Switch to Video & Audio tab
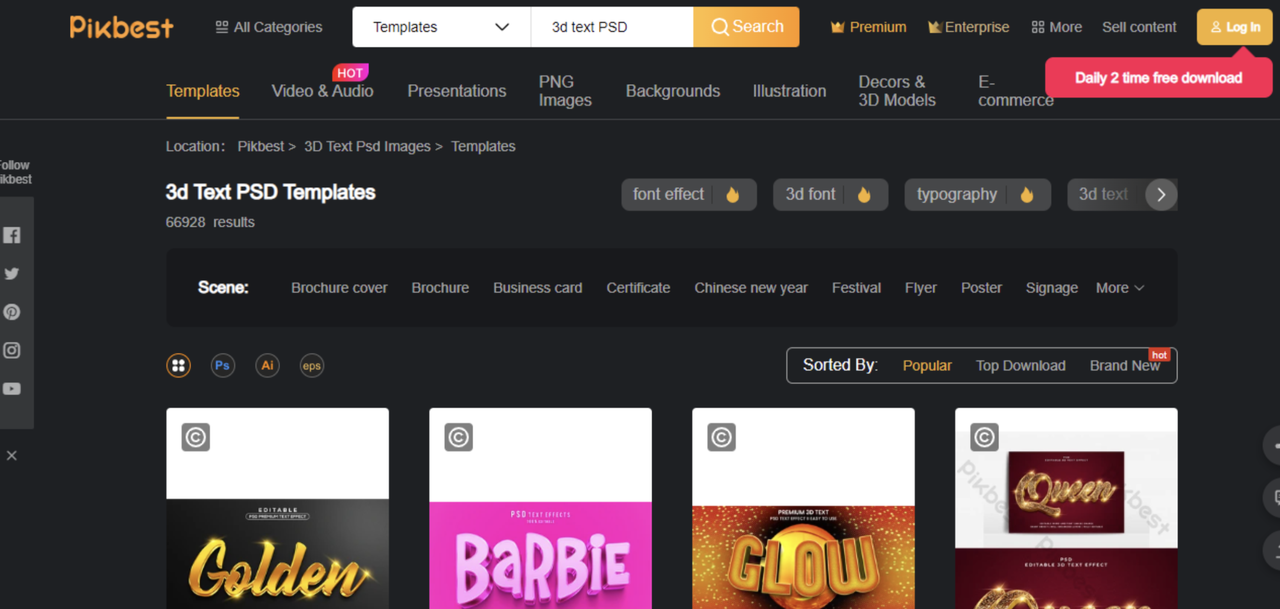This screenshot has width=1280, height=609. (322, 91)
